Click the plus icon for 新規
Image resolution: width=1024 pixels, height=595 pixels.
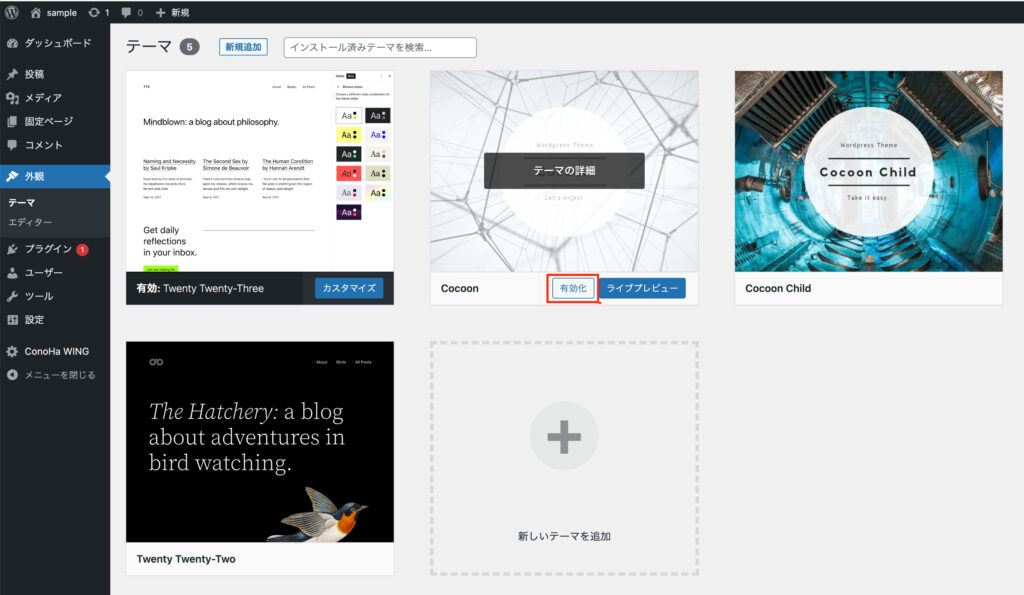point(161,12)
